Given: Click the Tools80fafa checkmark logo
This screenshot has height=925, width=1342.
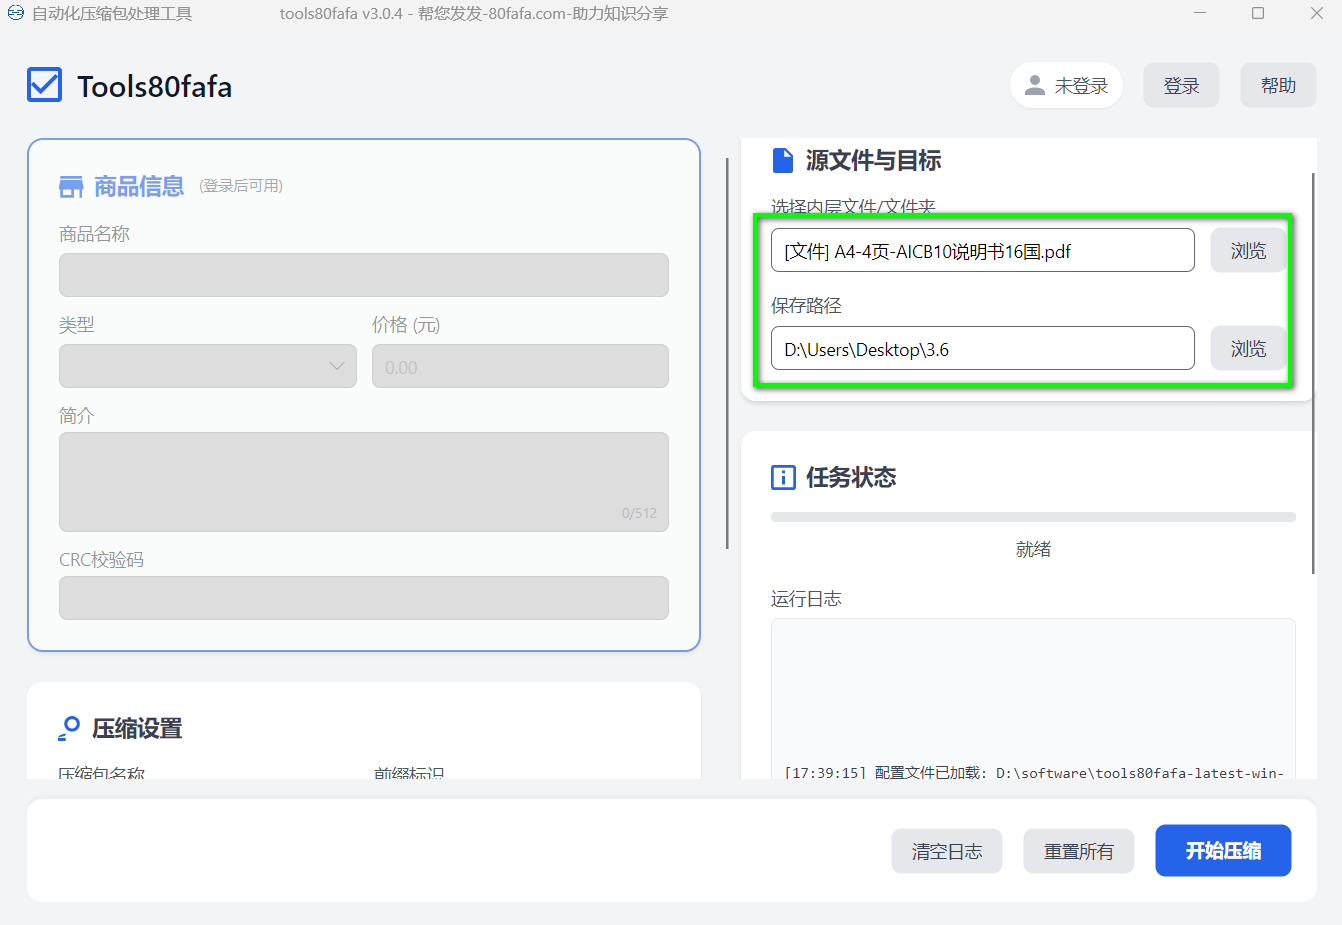Looking at the screenshot, I should [44, 86].
